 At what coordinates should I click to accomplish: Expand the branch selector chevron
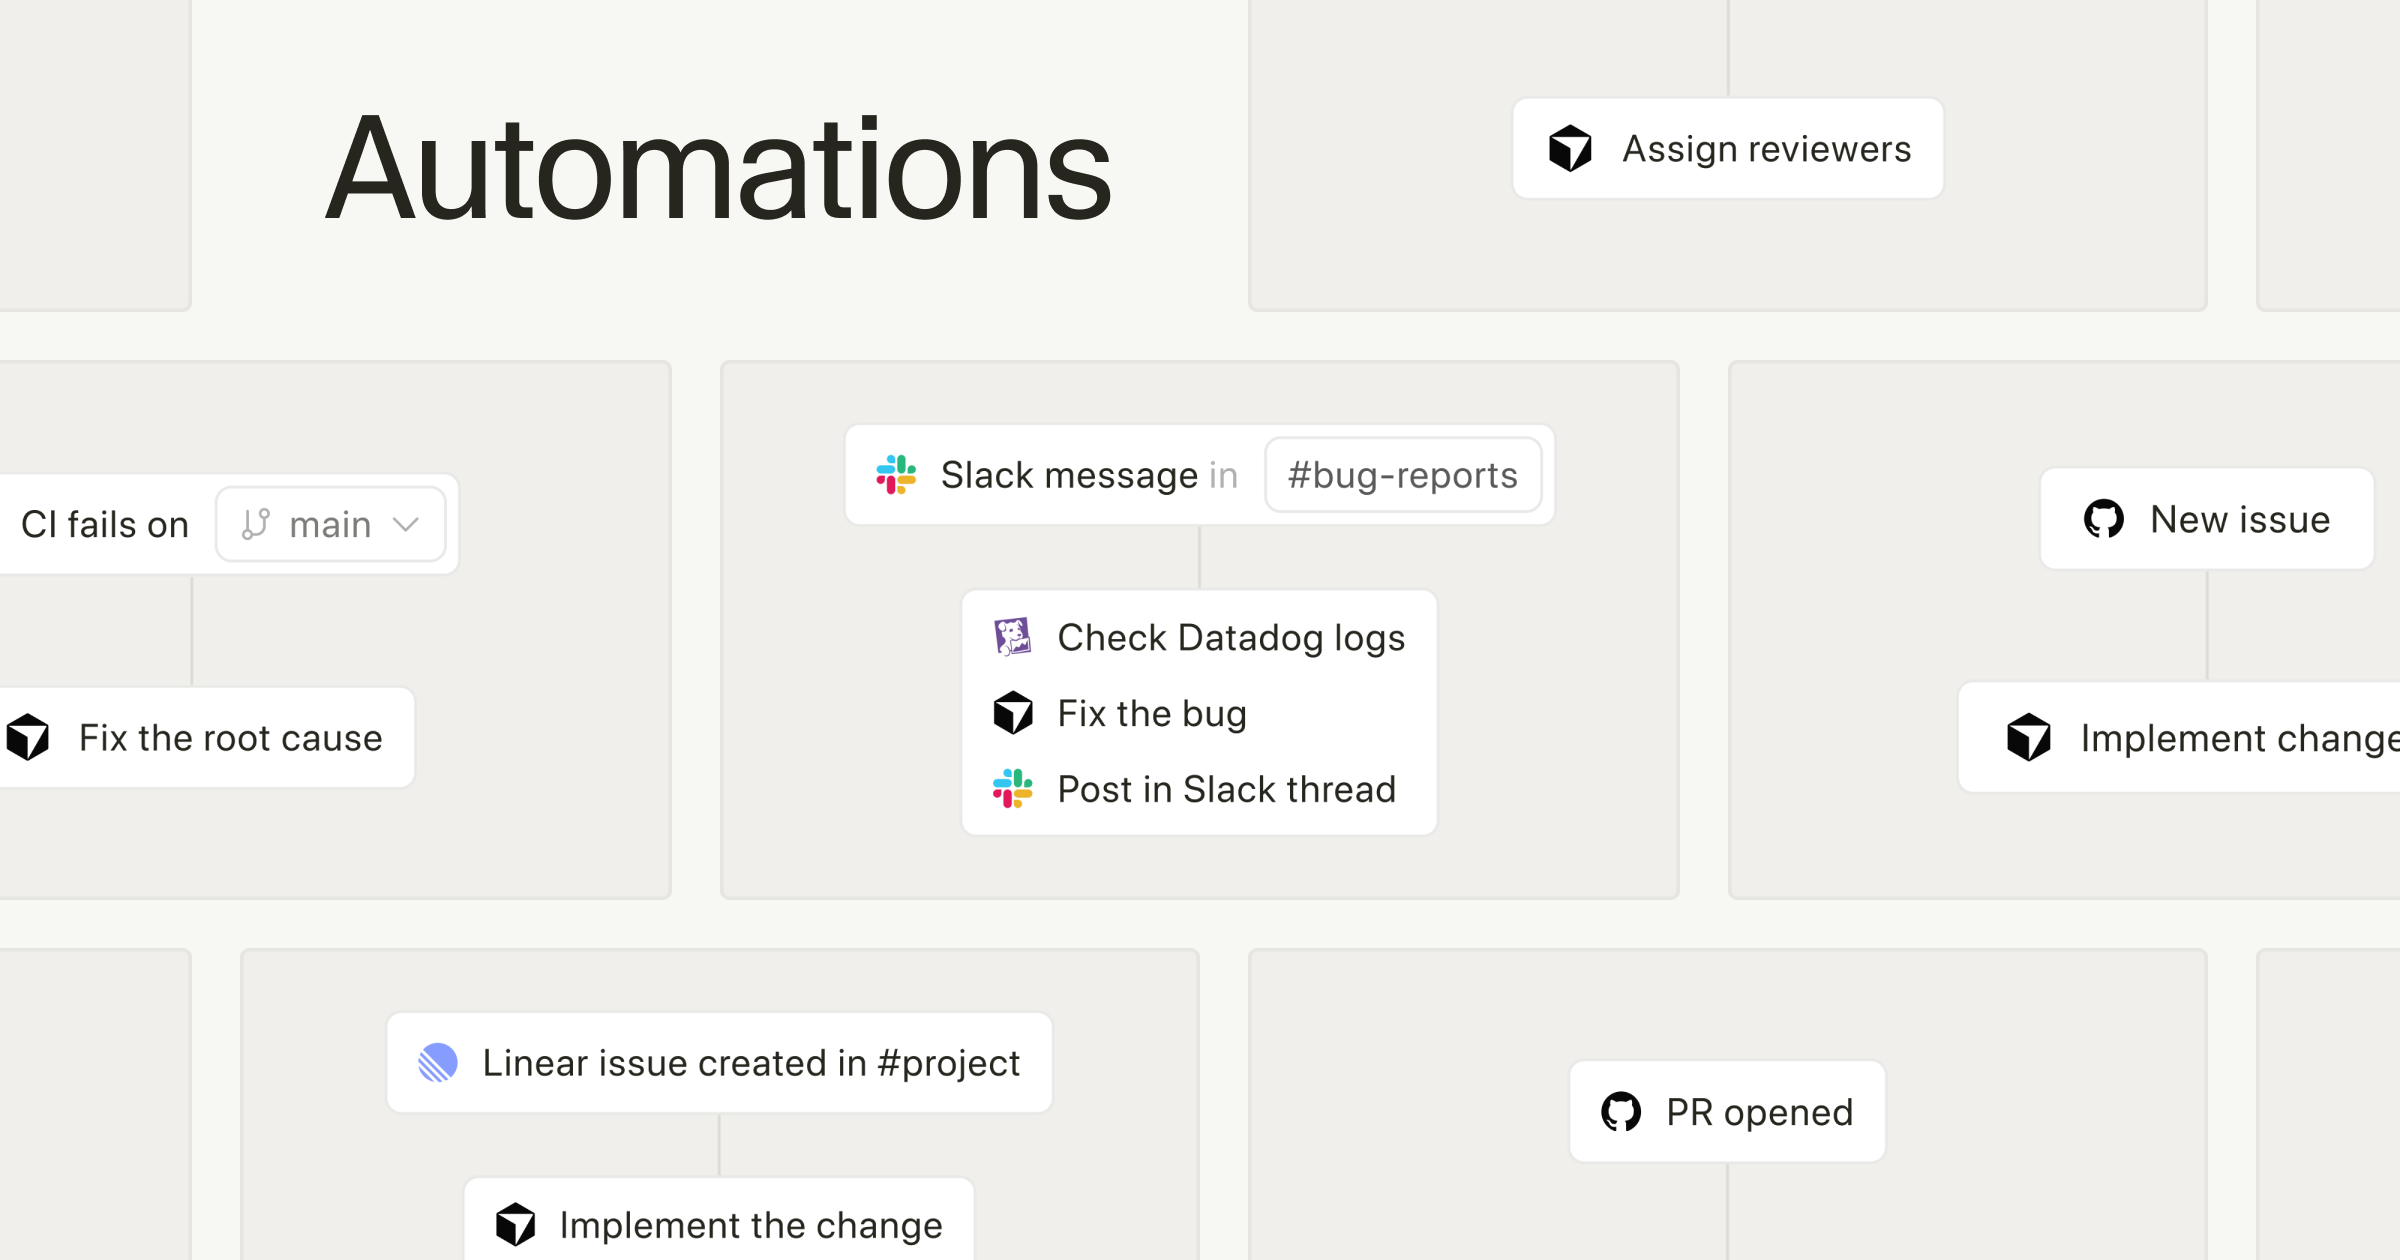[x=406, y=523]
